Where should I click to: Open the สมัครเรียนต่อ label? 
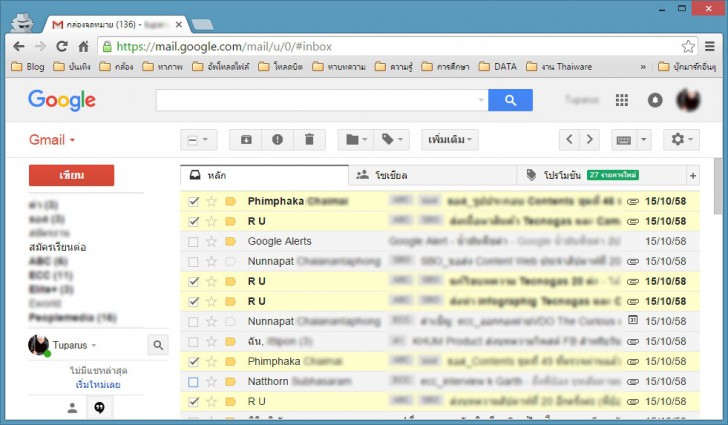click(57, 247)
